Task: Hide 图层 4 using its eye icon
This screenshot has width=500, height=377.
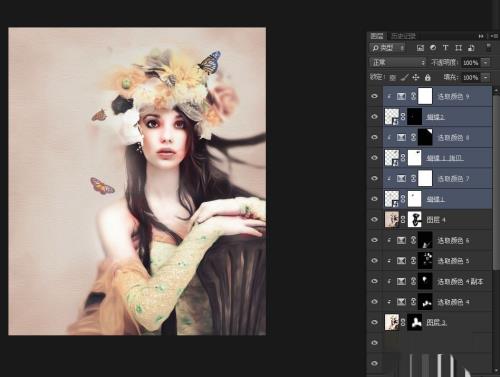Action: (x=374, y=220)
